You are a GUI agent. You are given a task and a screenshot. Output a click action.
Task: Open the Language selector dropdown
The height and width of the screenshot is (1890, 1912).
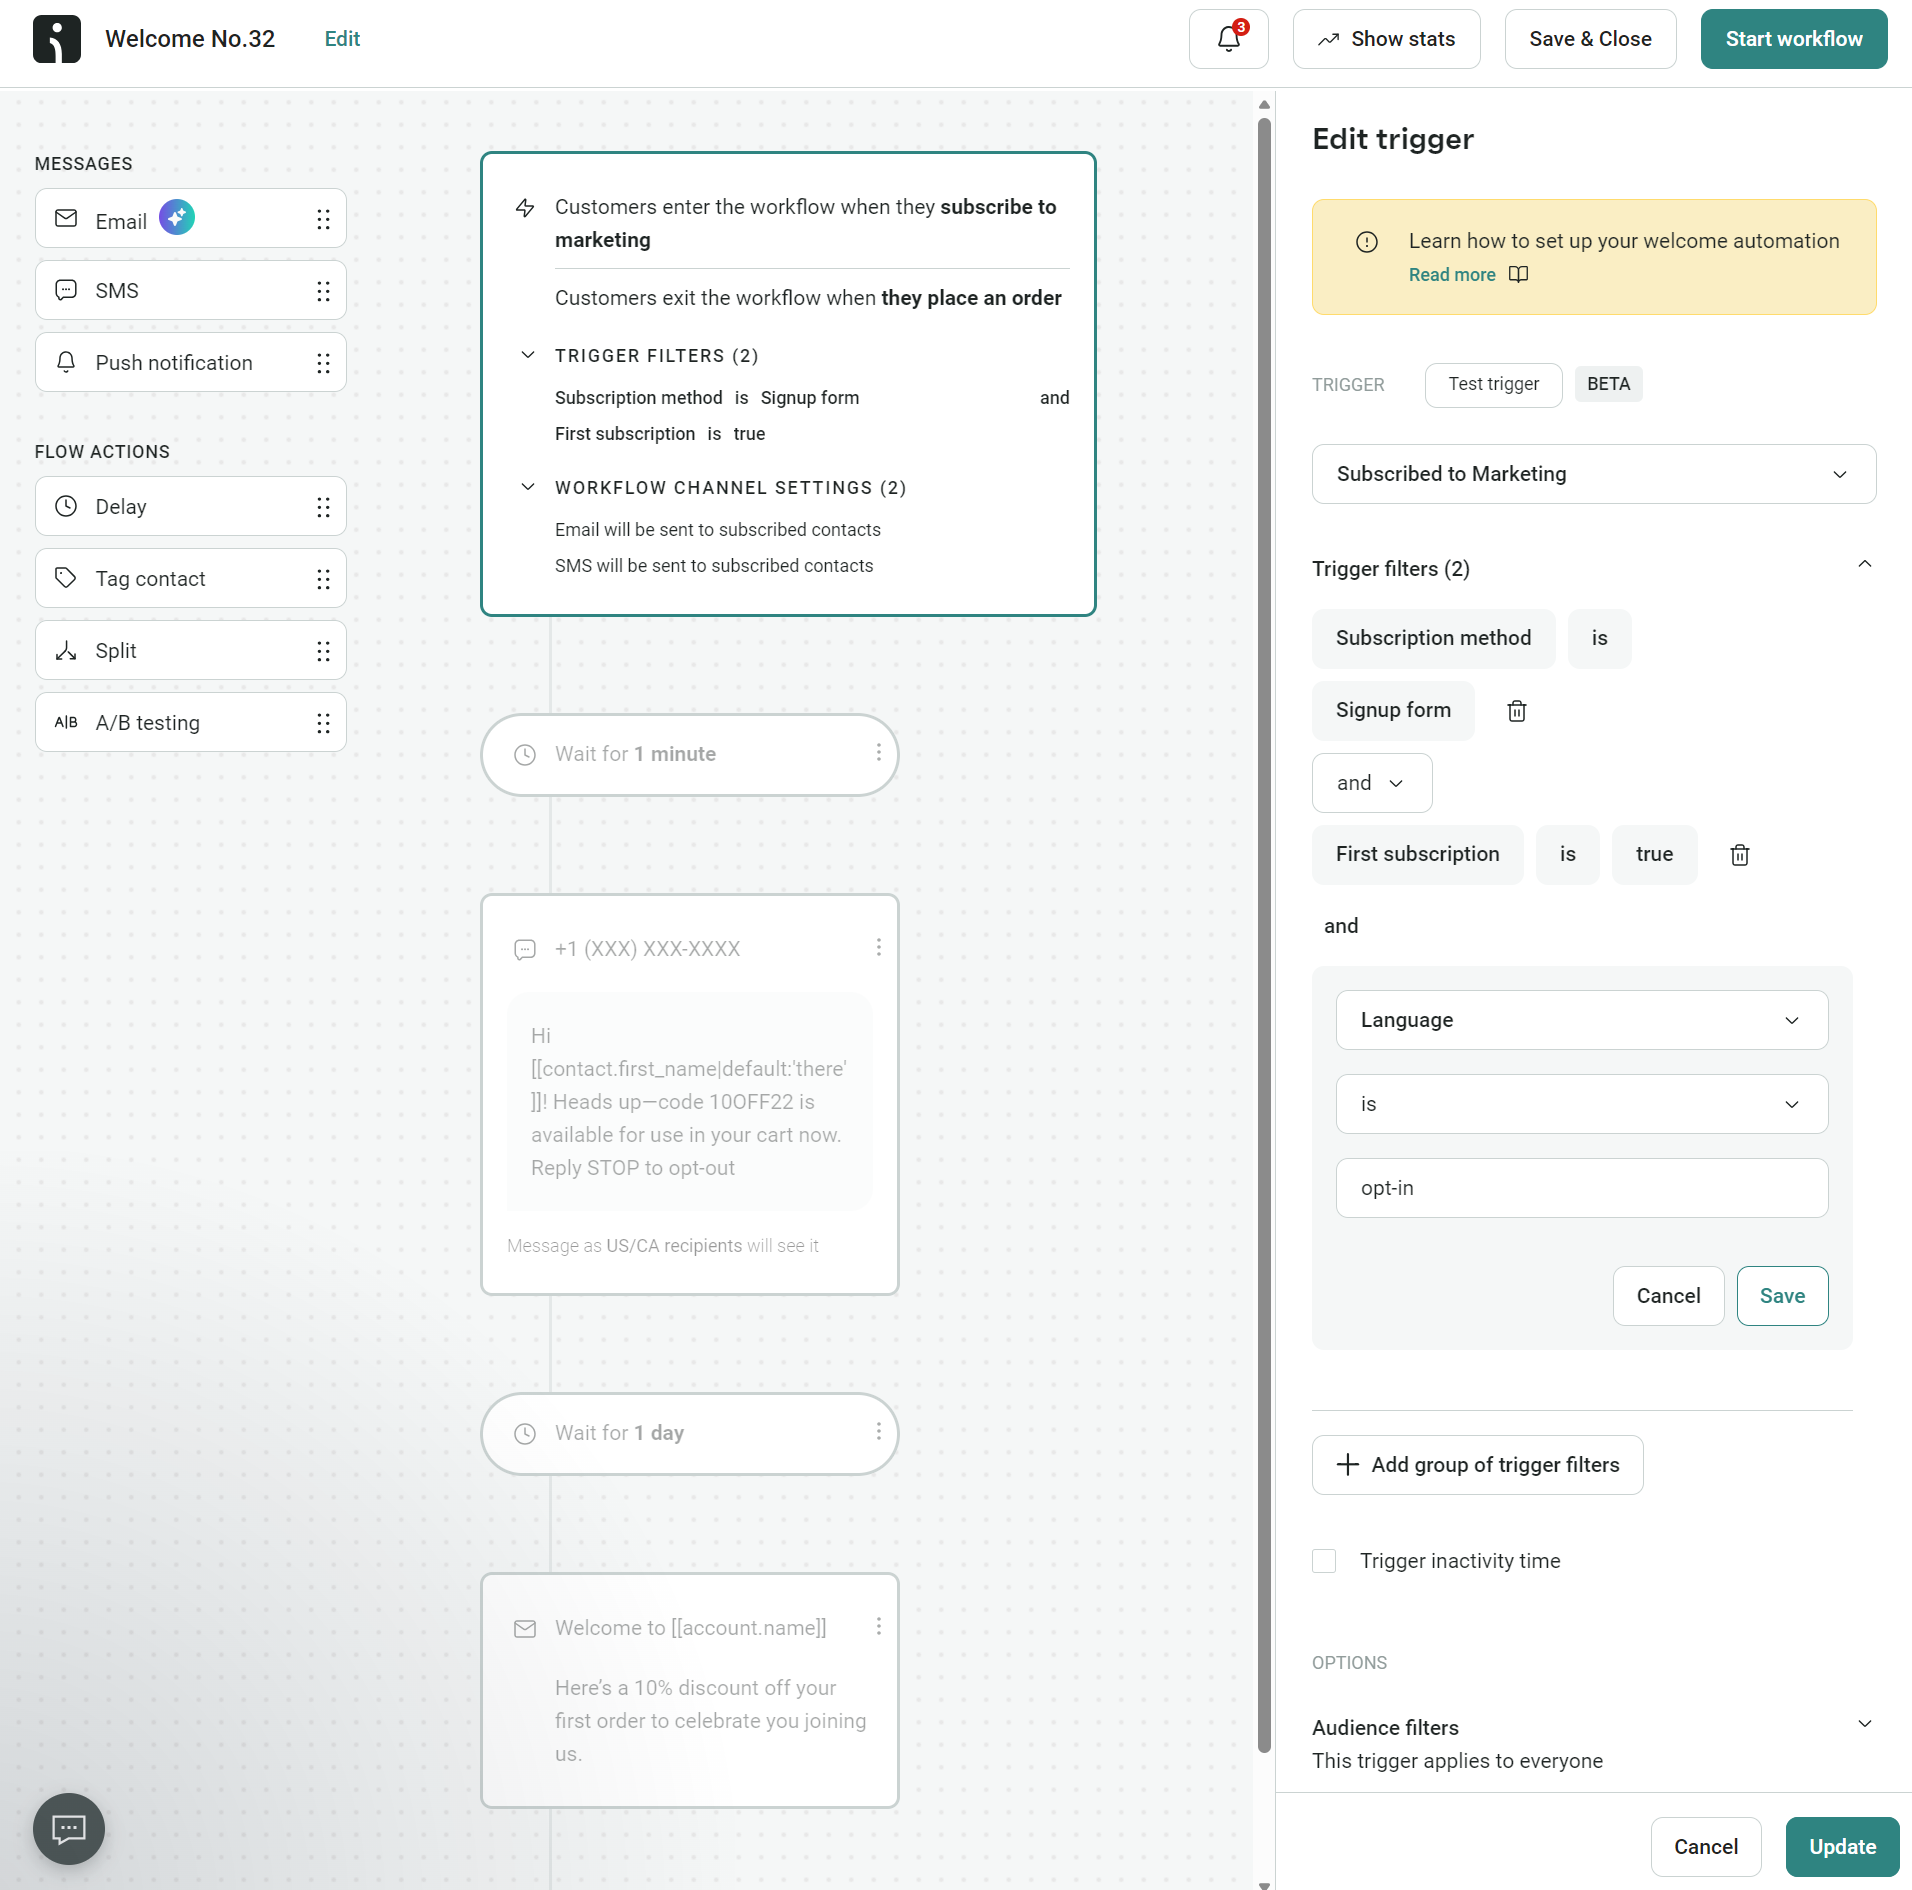coord(1580,1020)
